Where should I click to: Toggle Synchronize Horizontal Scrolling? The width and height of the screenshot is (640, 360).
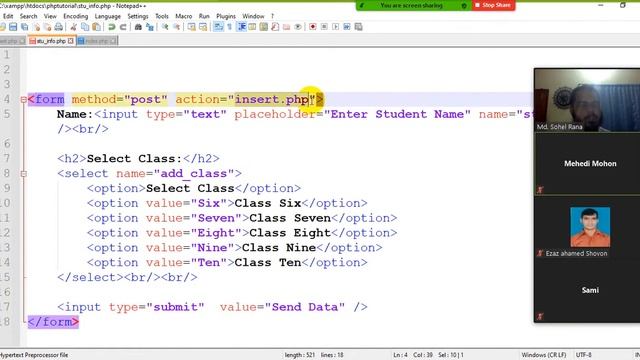pyautogui.click(x=203, y=27)
